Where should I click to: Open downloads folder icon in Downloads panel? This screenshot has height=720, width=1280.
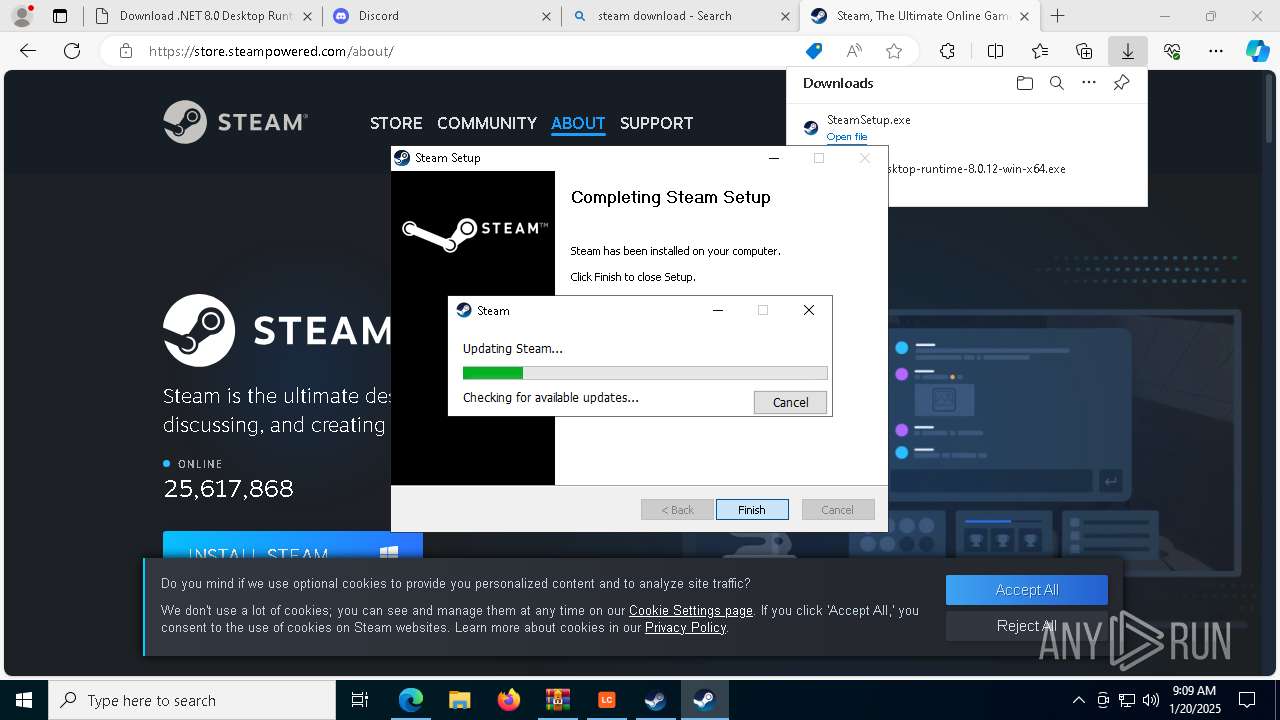tap(1024, 83)
